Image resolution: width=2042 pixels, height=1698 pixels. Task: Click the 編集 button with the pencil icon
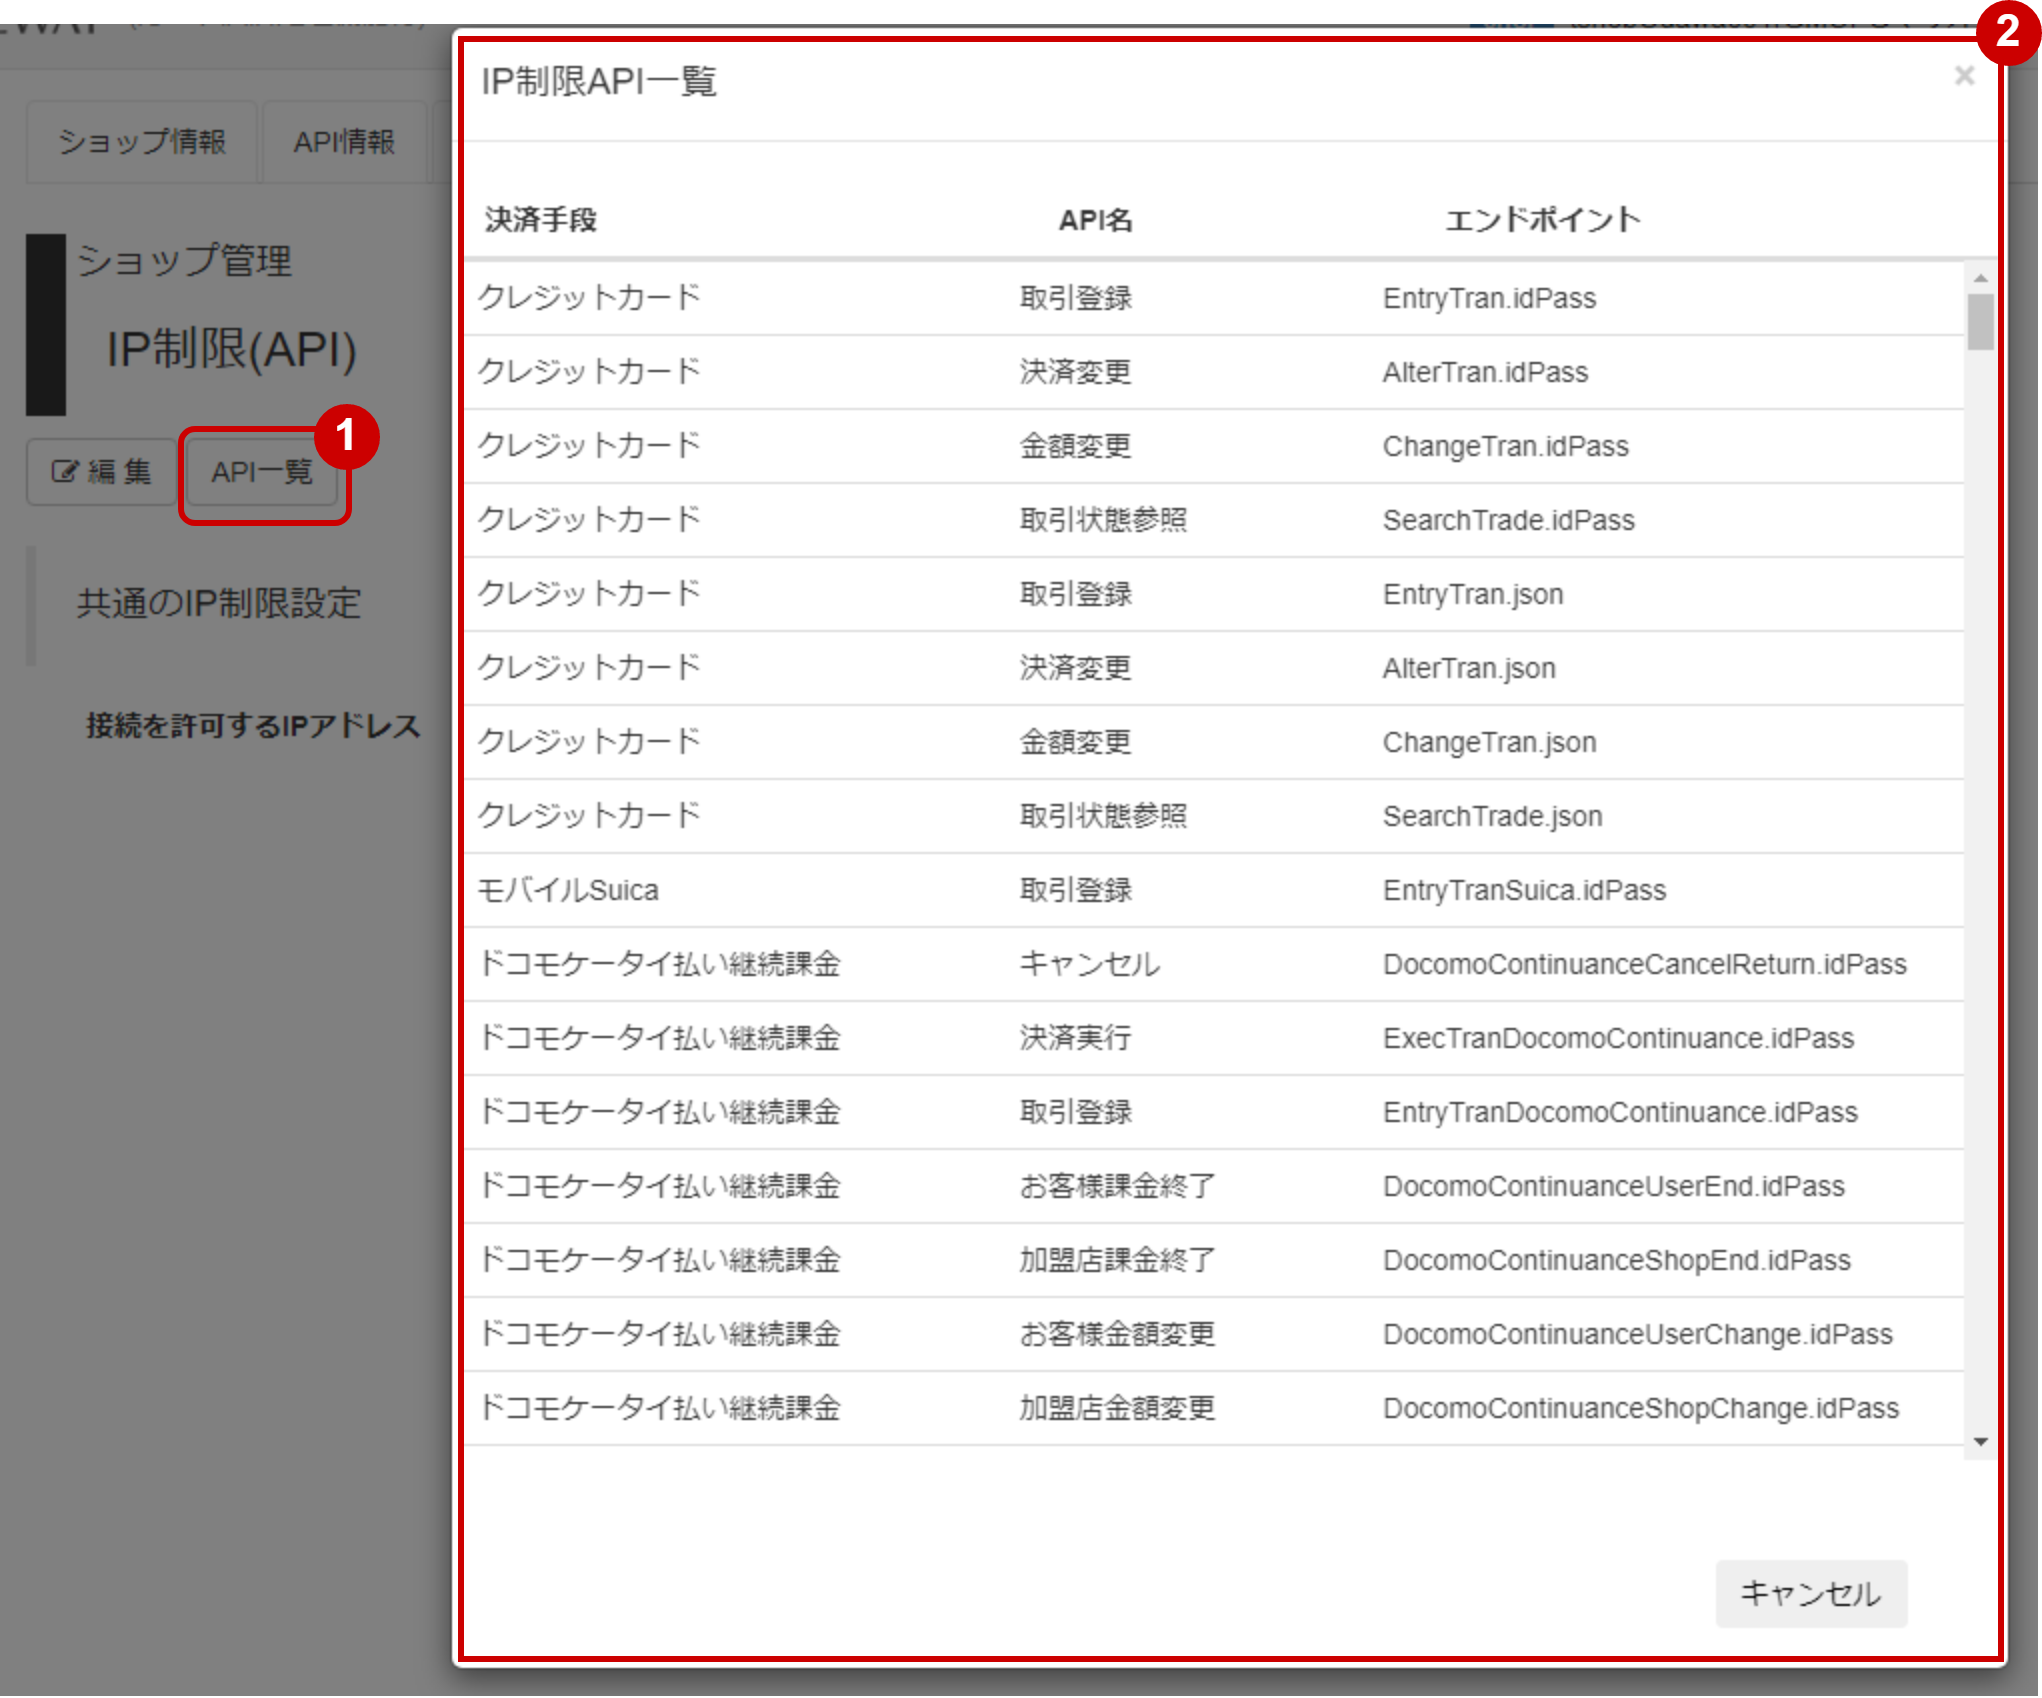pyautogui.click(x=101, y=471)
